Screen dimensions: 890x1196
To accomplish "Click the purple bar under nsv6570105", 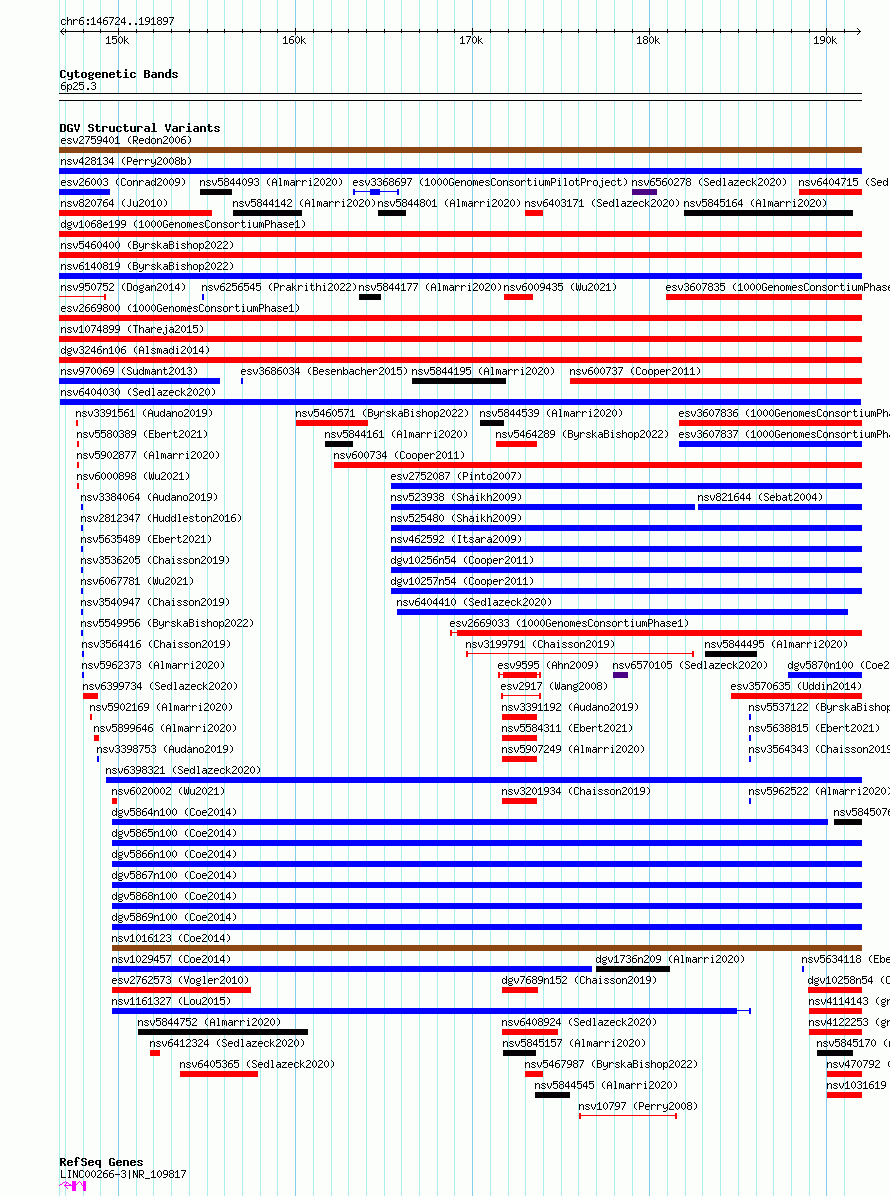I will click(620, 675).
